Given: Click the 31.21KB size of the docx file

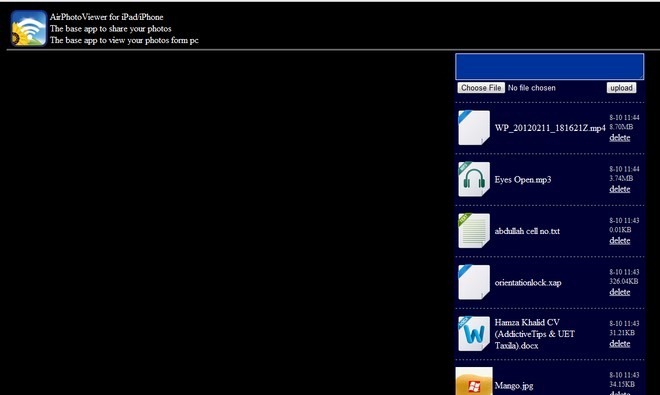Looking at the screenshot, I should pos(622,333).
